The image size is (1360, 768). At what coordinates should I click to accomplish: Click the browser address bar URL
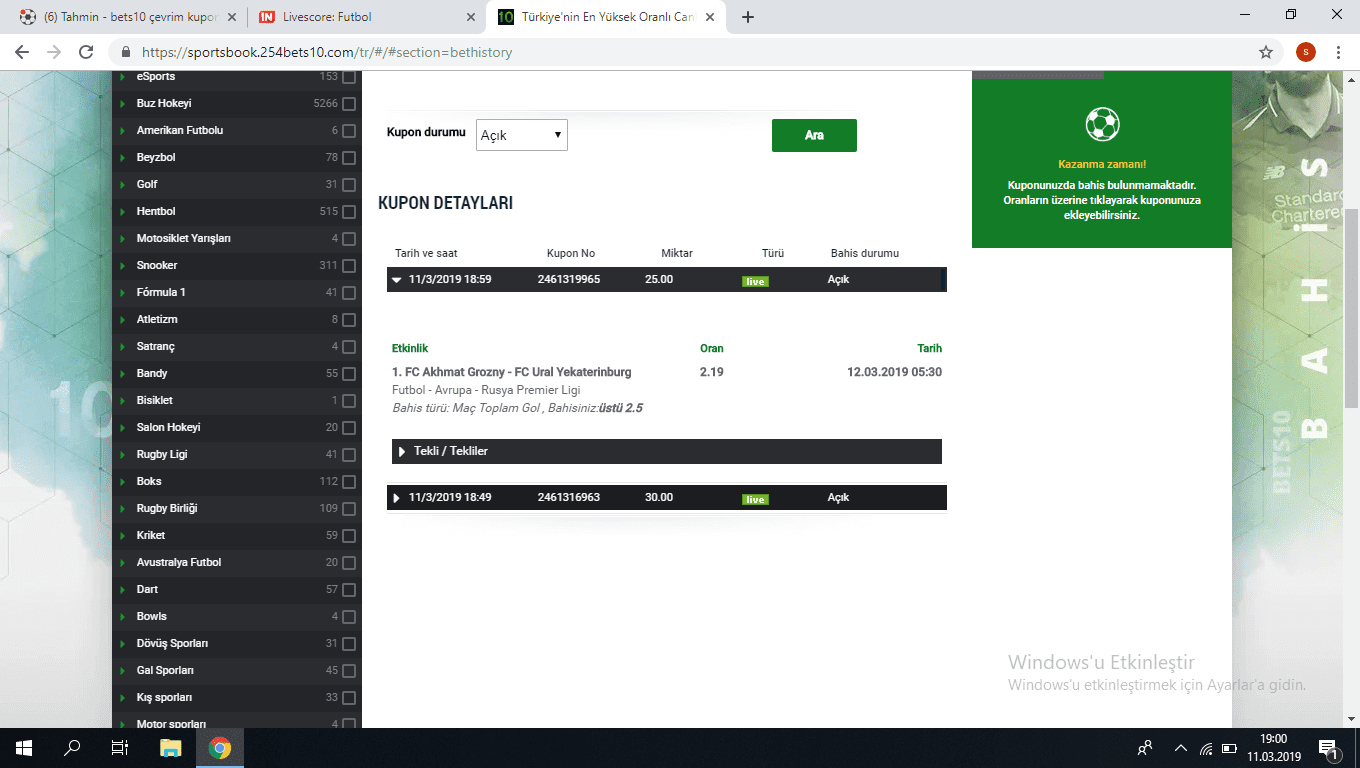coord(327,52)
